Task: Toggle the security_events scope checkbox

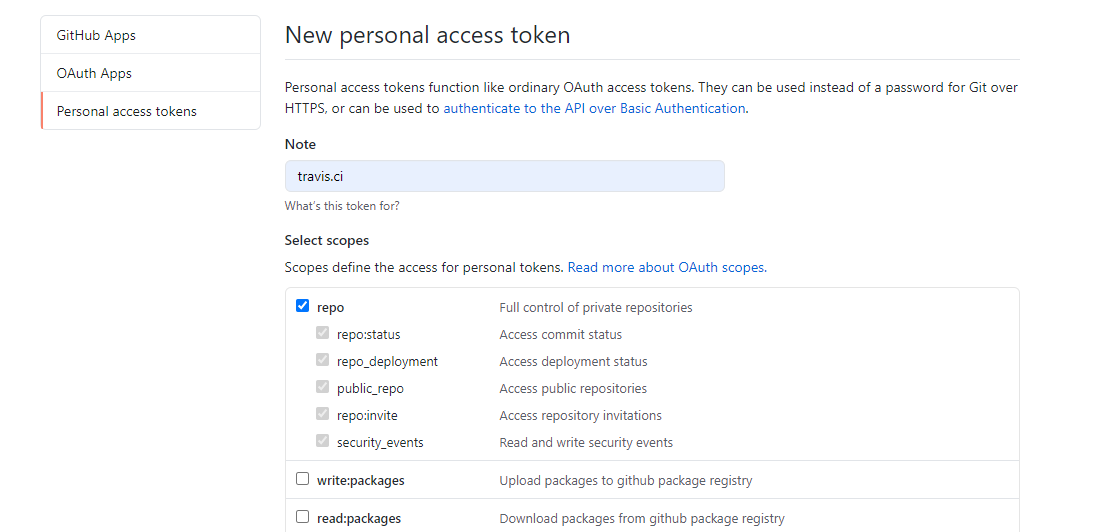Action: 322,441
